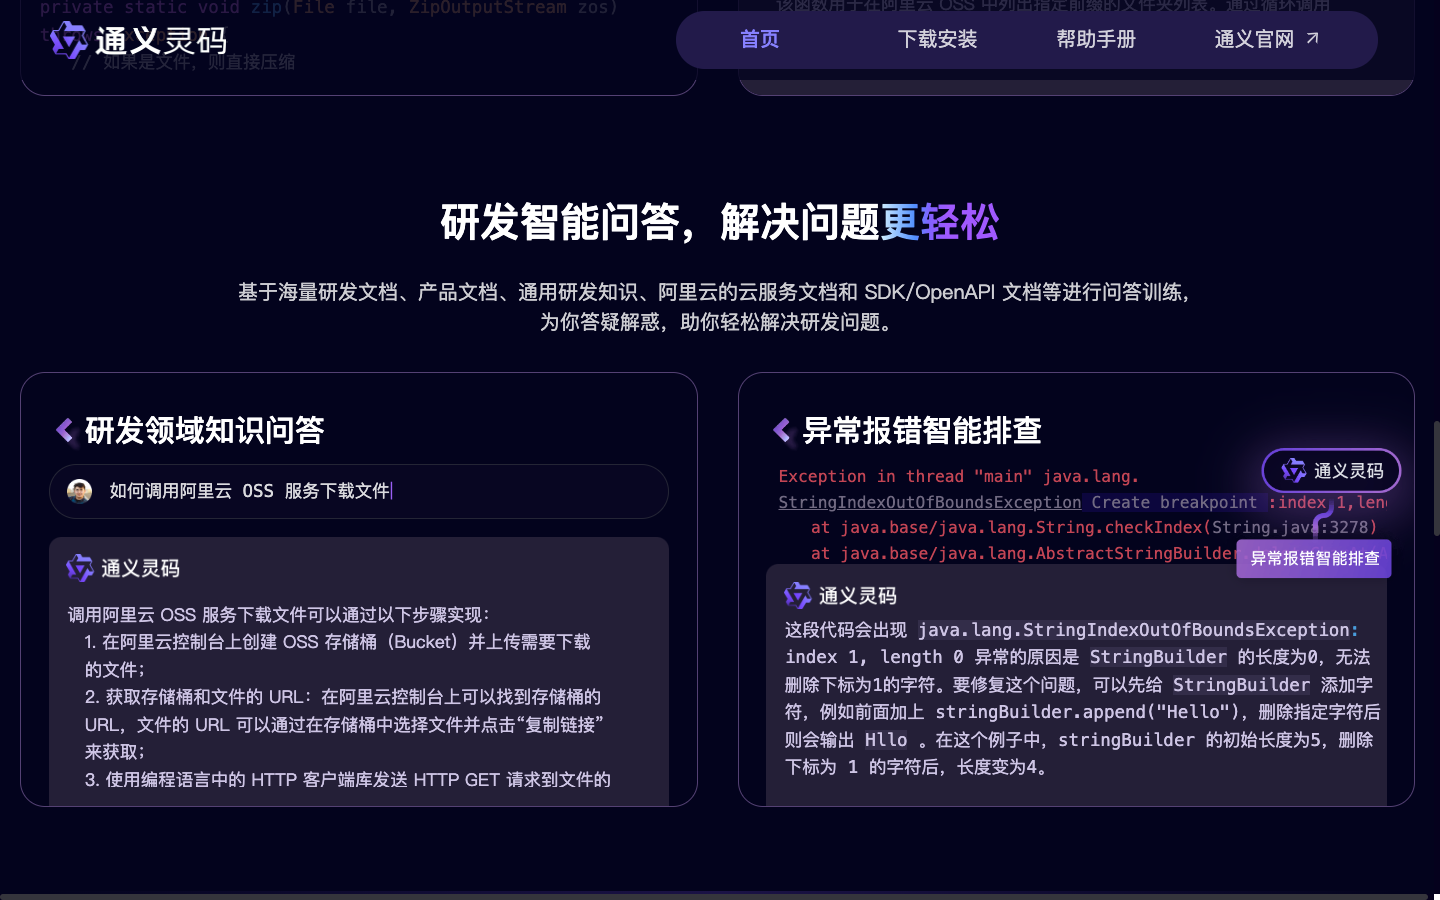
Task: Click the page vertical scrollbar thumb
Action: coord(1436,477)
